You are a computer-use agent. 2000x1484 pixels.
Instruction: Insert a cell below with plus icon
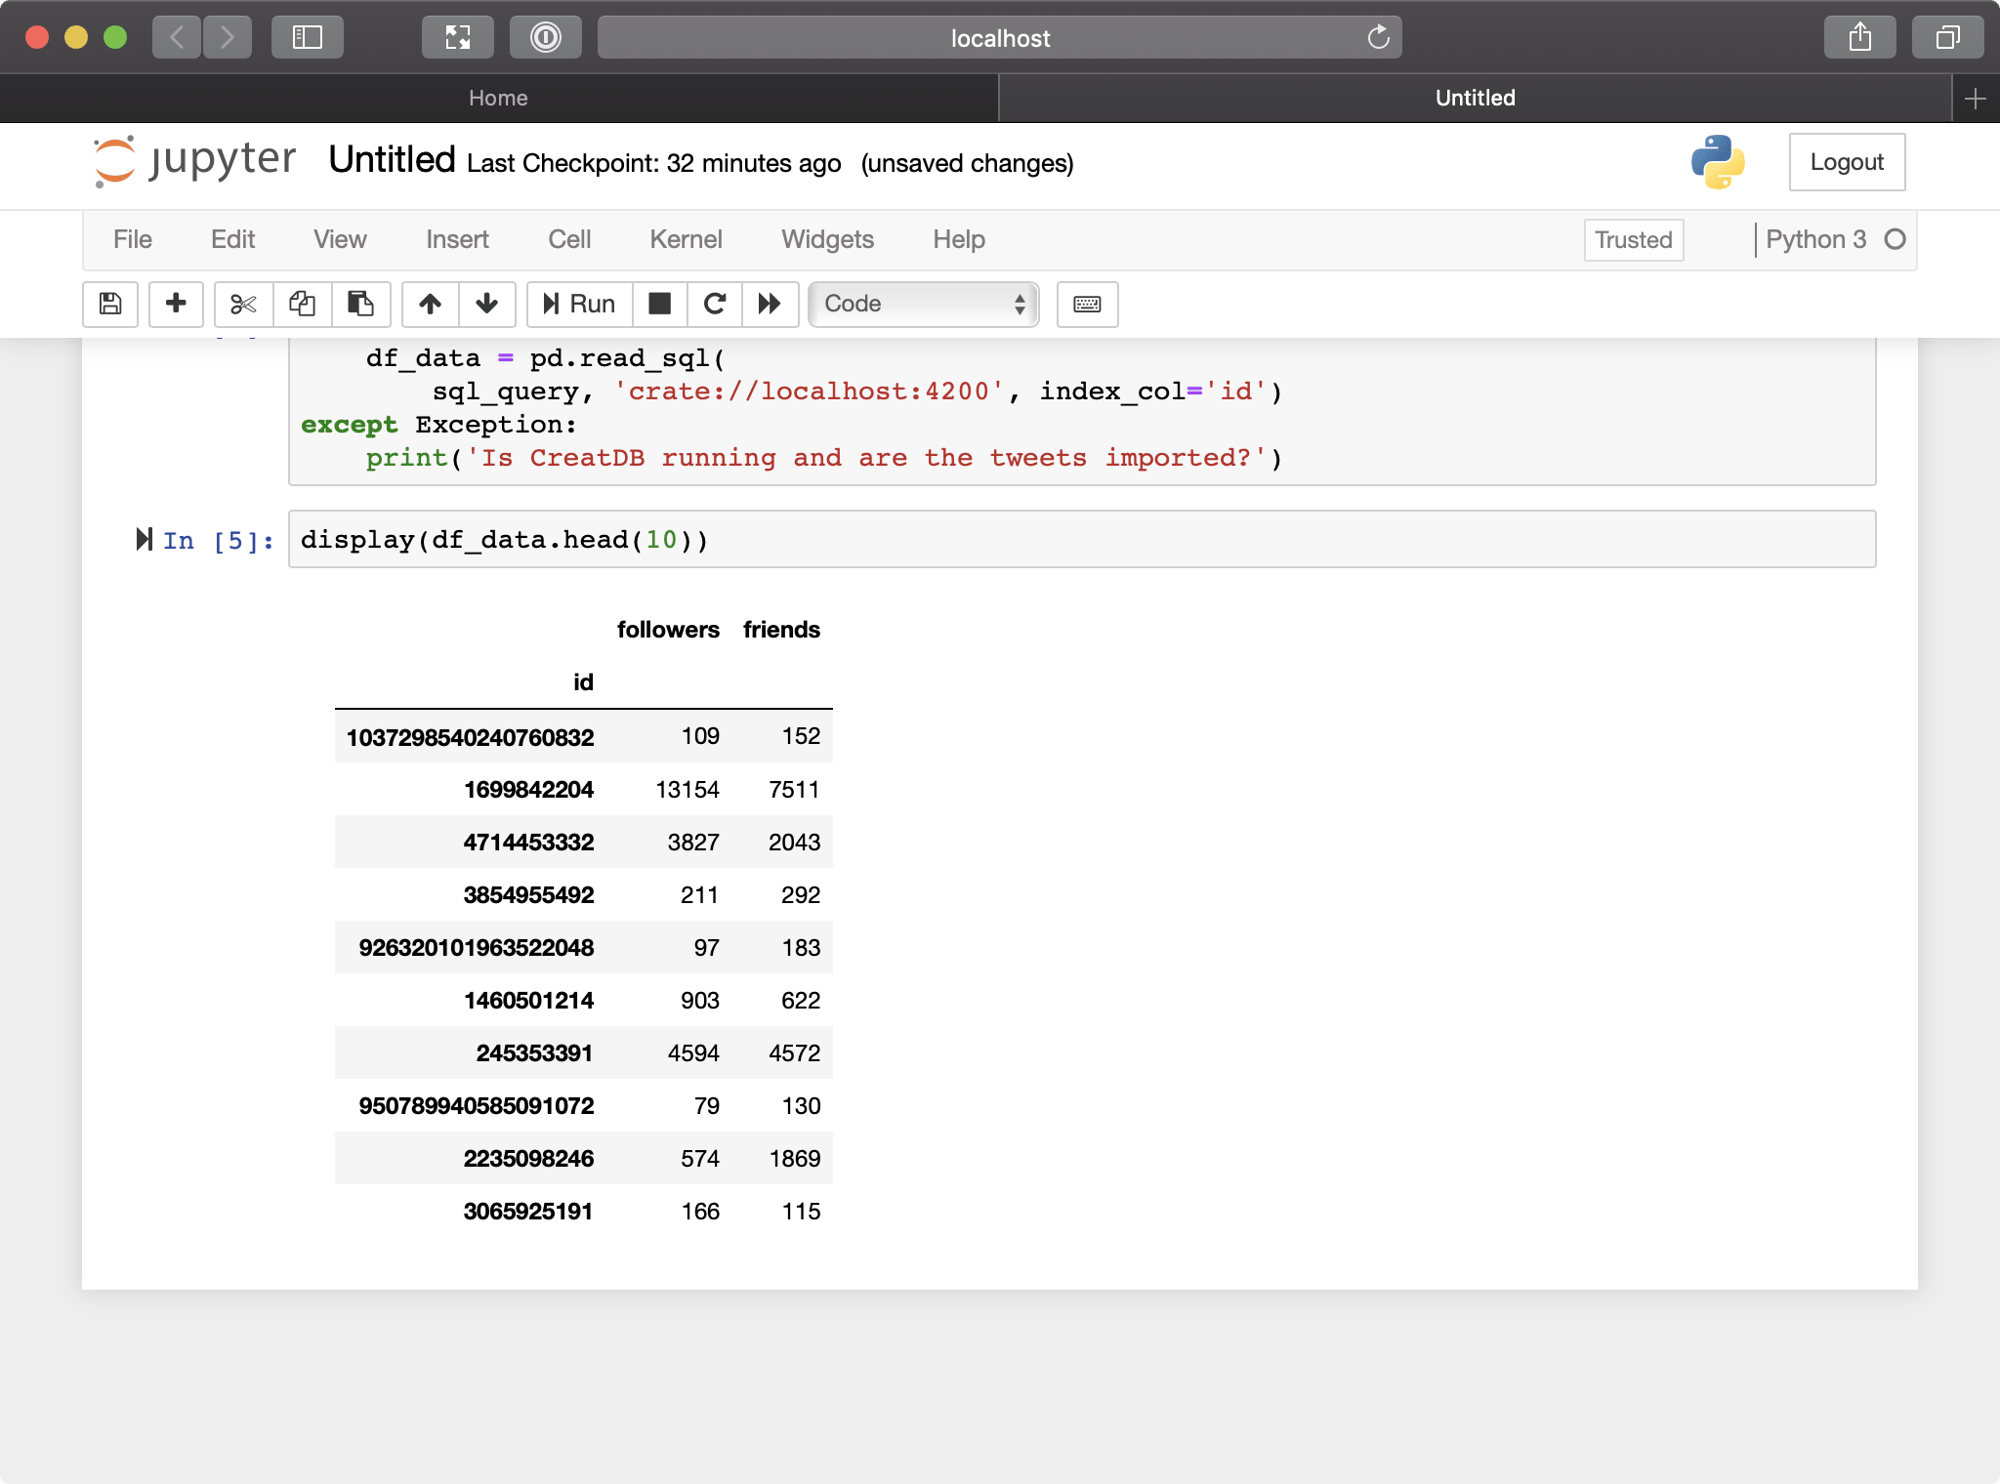[x=176, y=304]
